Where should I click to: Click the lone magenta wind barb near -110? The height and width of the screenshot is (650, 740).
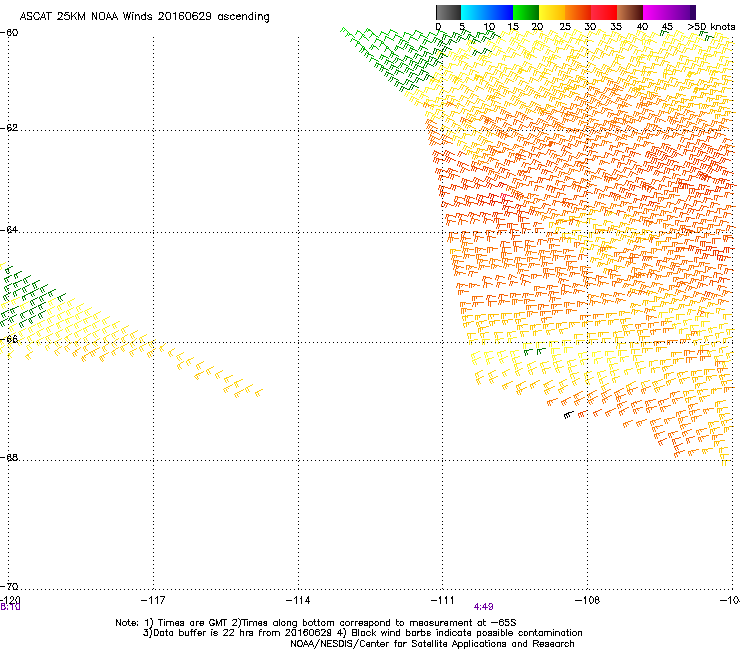505,197
